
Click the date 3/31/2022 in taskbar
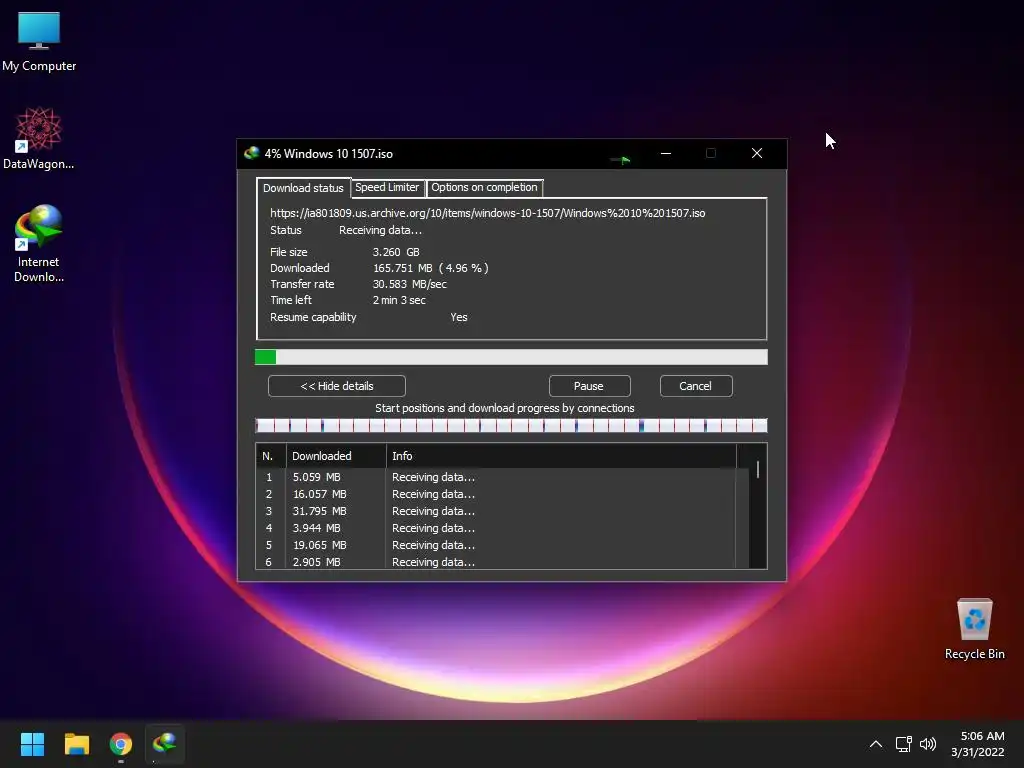click(978, 752)
